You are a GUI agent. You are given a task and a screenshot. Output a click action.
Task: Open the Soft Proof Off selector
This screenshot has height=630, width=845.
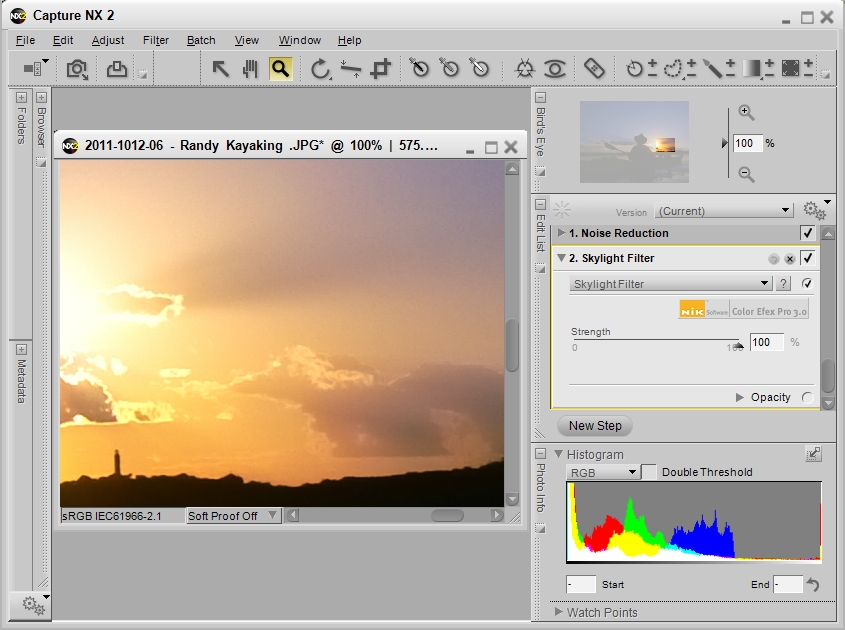(232, 516)
